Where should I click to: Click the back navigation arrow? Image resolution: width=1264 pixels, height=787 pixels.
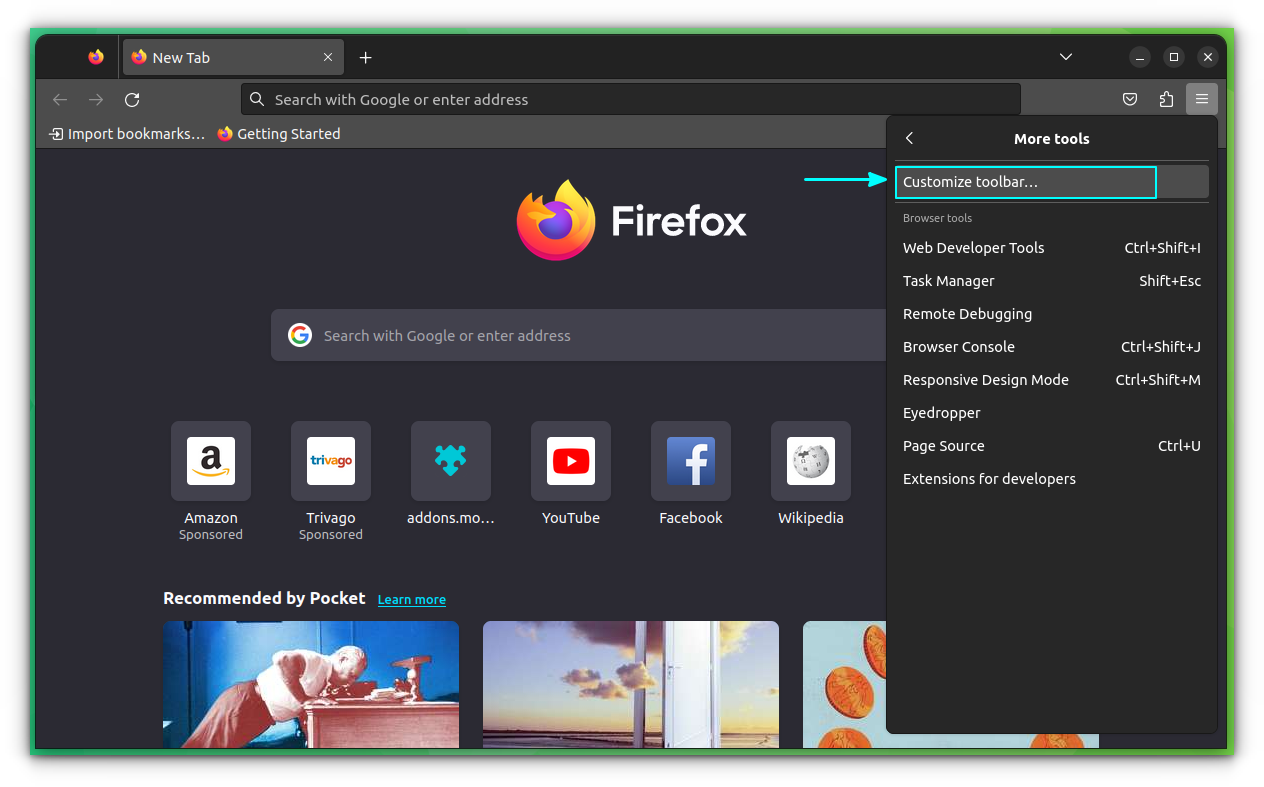pyautogui.click(x=60, y=99)
